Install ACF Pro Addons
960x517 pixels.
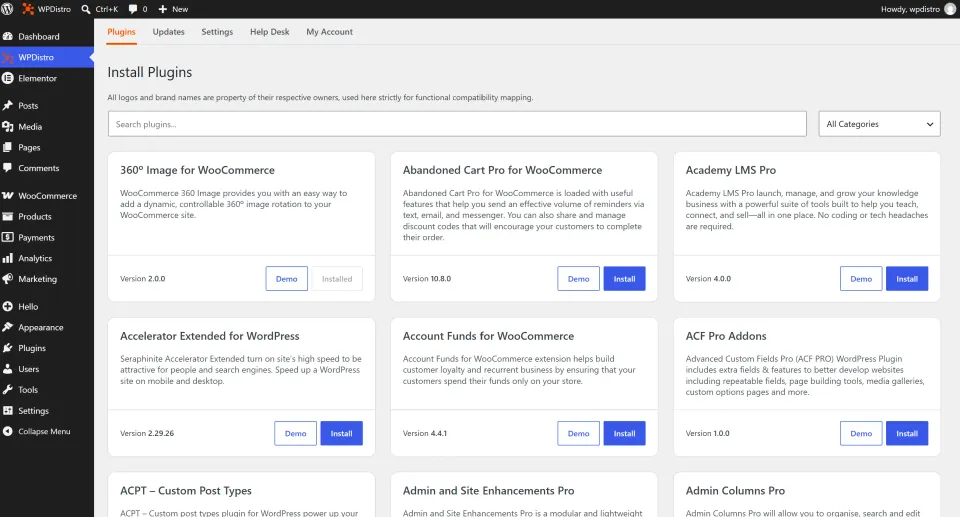[x=907, y=433]
